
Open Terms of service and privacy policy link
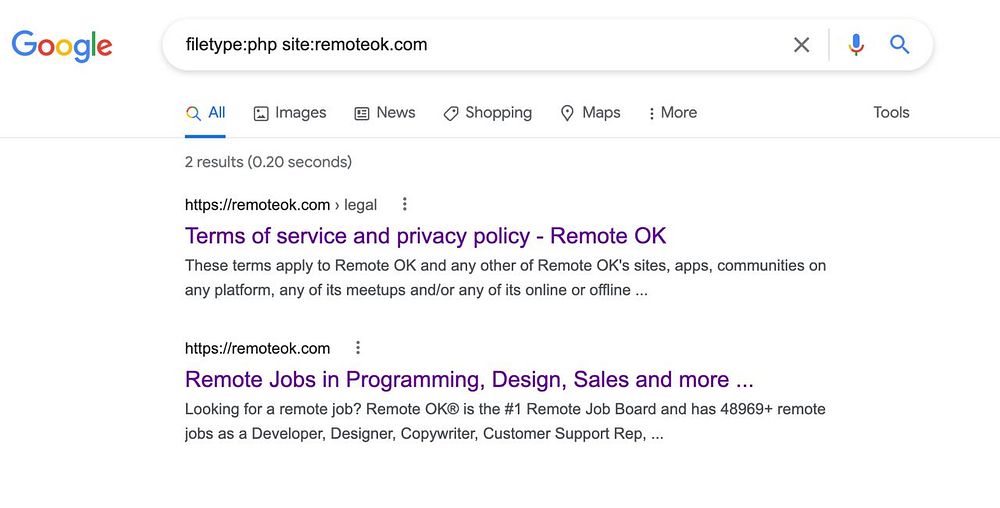425,236
